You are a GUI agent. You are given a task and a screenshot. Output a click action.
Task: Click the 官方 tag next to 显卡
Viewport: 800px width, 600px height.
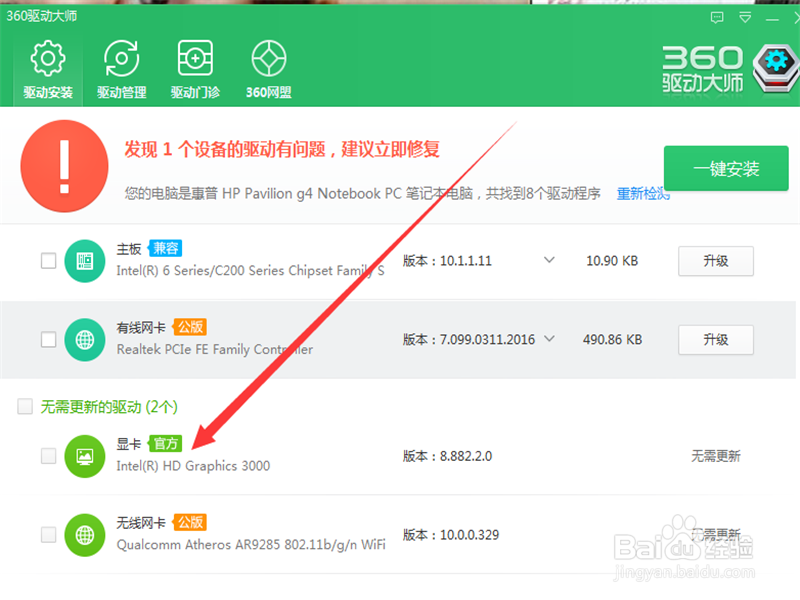[x=165, y=443]
